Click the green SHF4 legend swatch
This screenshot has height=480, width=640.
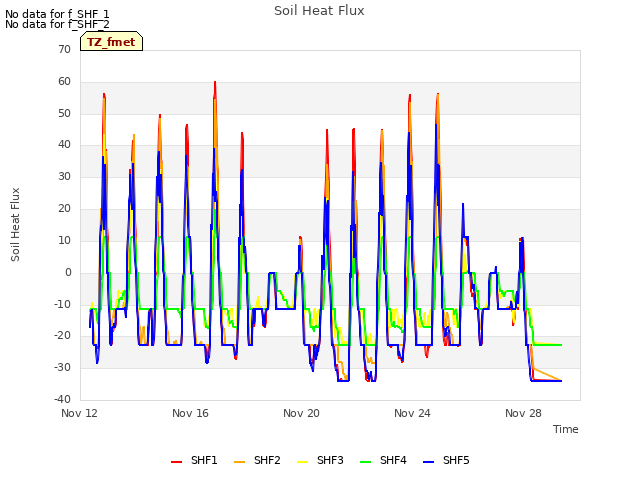tap(365, 462)
